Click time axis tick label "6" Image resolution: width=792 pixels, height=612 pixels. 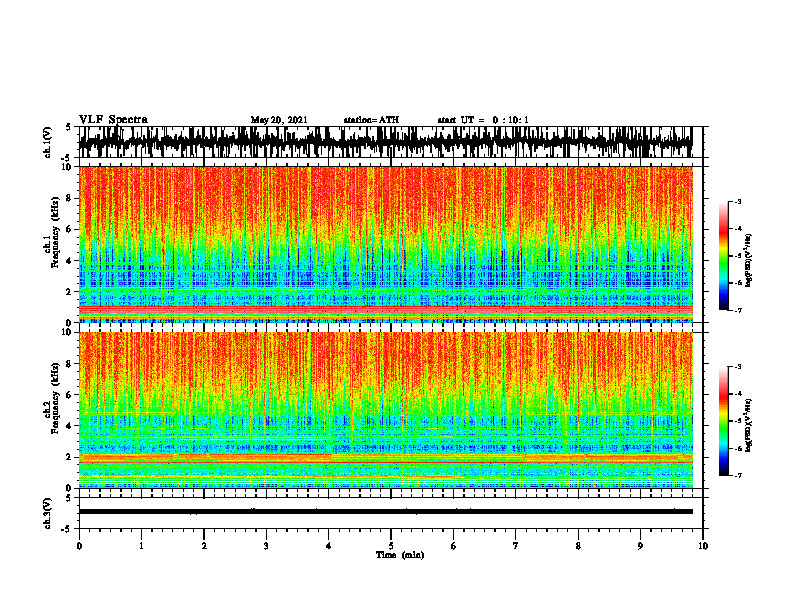click(x=454, y=546)
